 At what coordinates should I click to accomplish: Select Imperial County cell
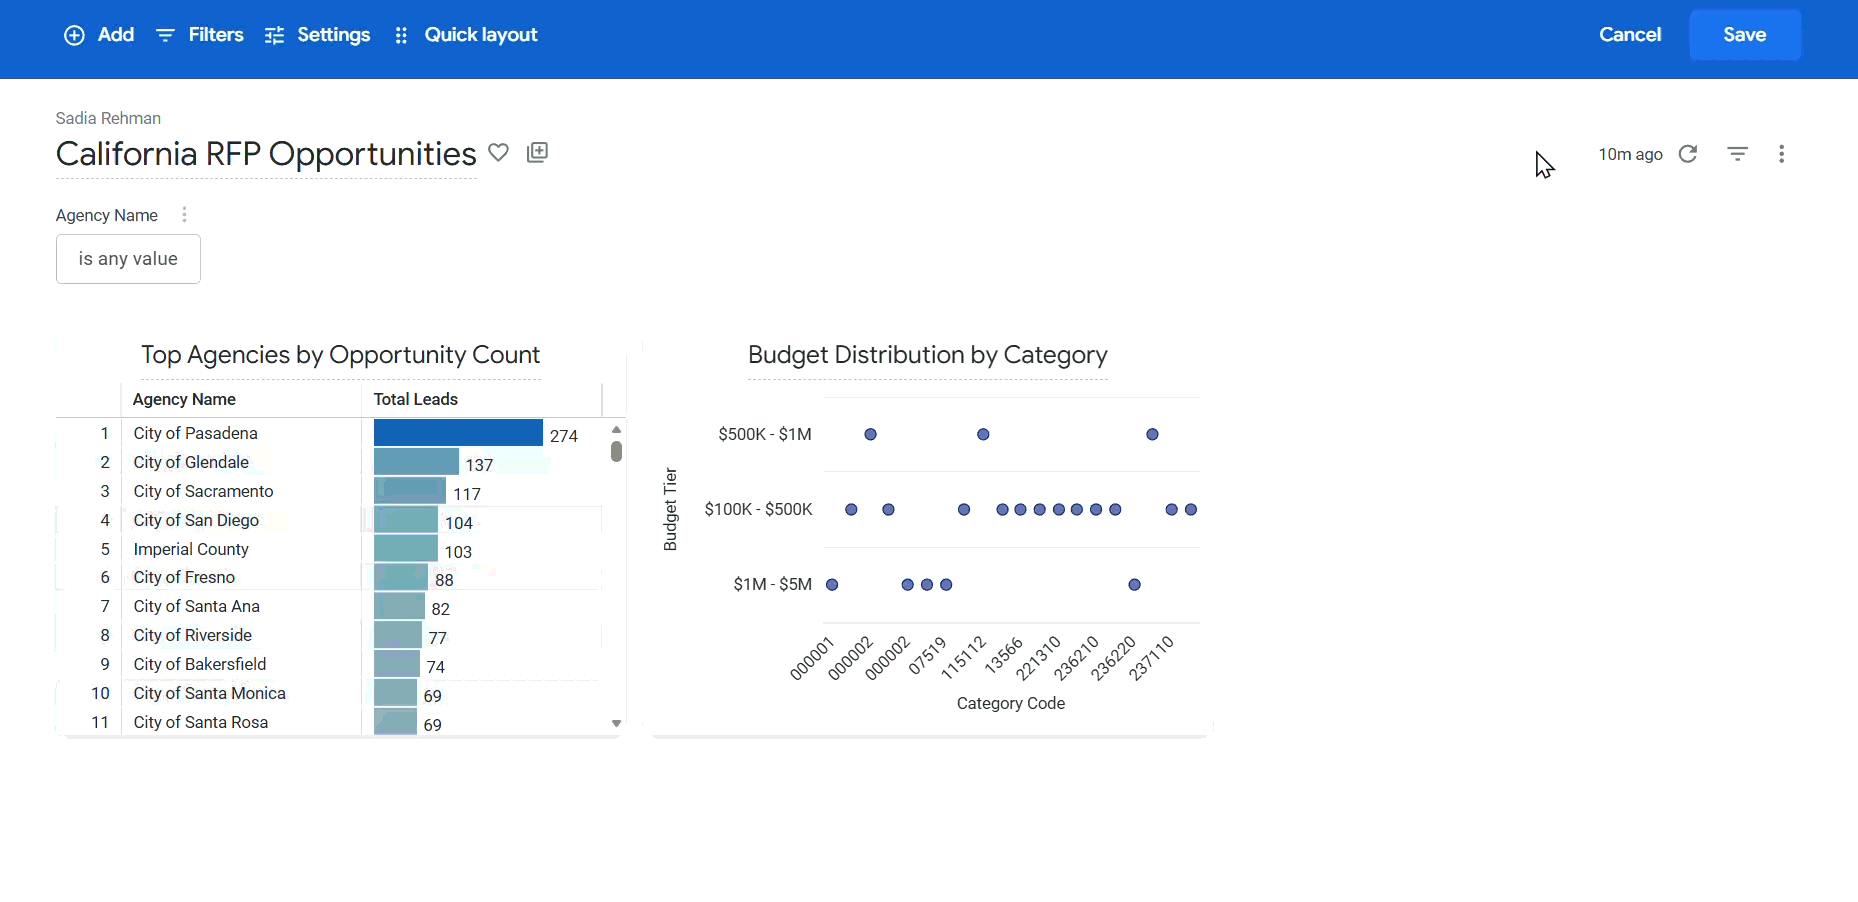[191, 549]
